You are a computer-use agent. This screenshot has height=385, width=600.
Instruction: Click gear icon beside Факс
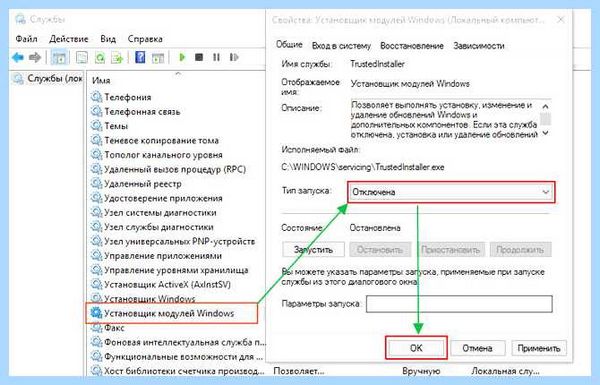[96, 328]
